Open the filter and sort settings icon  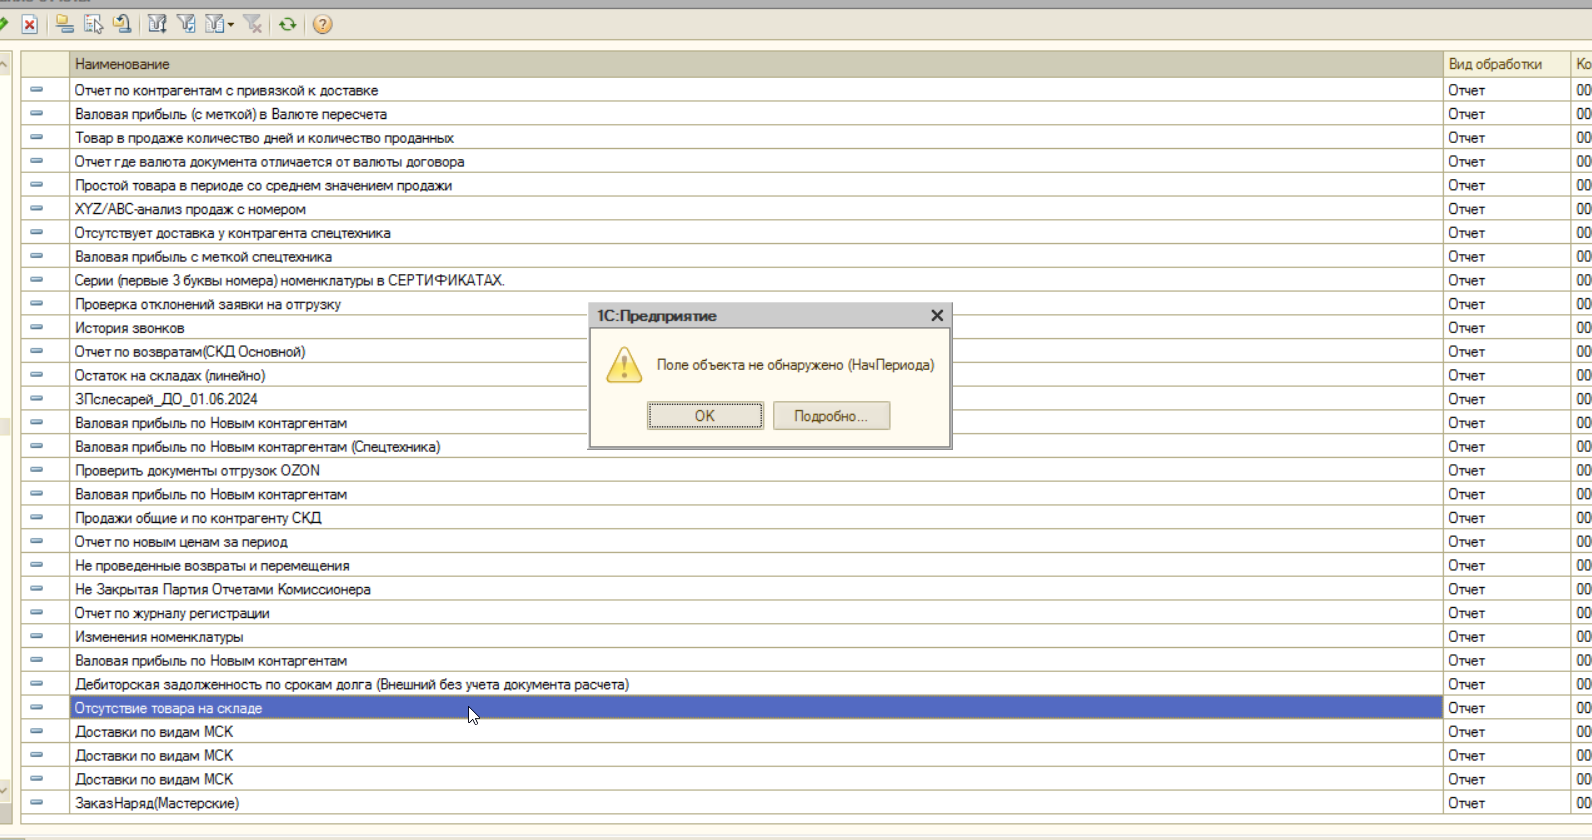point(157,25)
